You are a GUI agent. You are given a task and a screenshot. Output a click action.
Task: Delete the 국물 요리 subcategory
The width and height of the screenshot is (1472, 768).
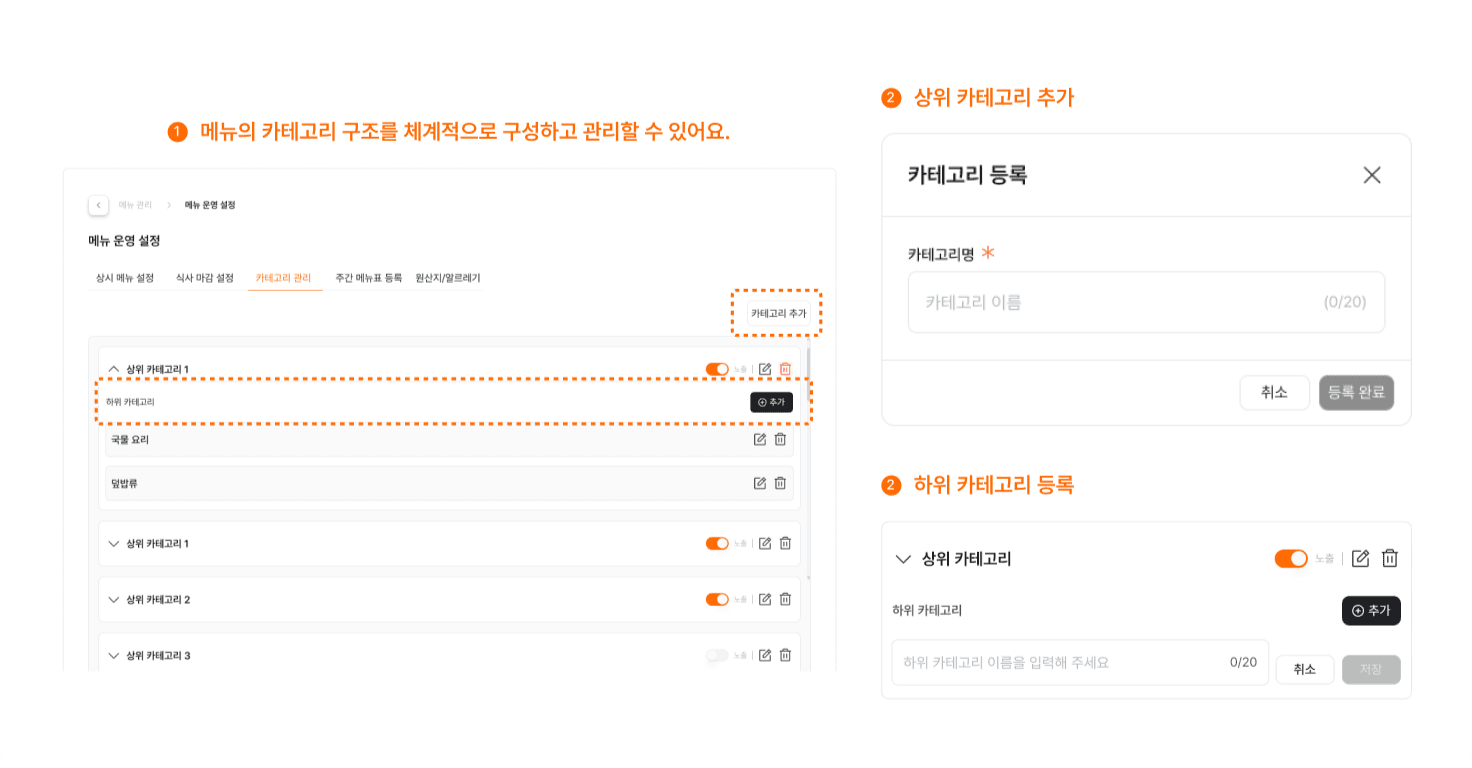780,439
